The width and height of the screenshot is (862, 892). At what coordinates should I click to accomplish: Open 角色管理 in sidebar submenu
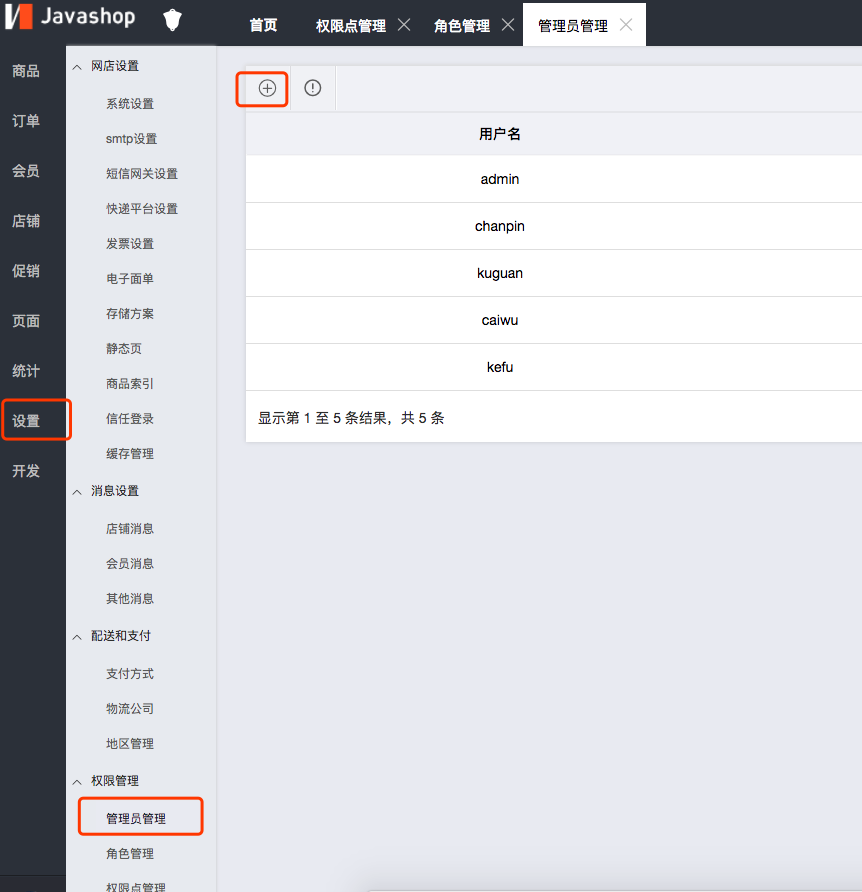coord(130,853)
